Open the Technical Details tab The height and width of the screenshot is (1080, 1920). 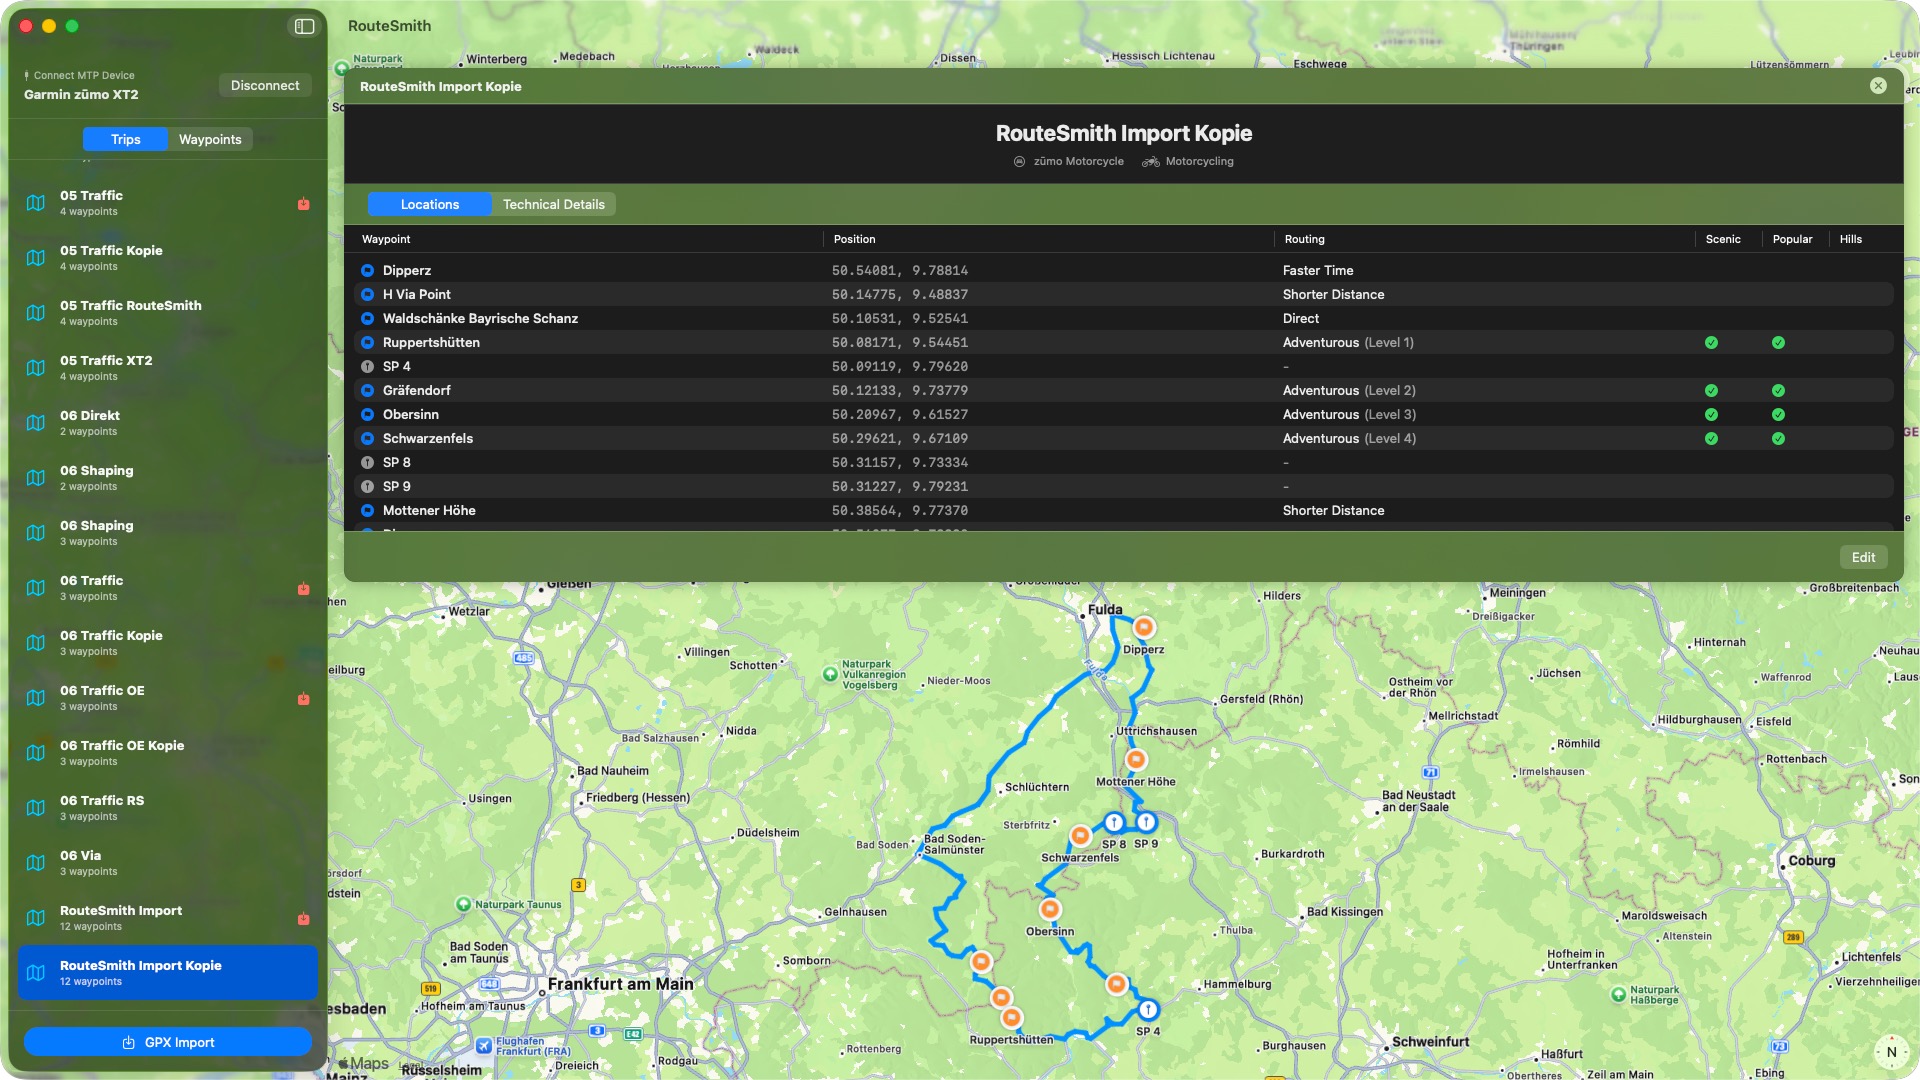[x=554, y=204]
